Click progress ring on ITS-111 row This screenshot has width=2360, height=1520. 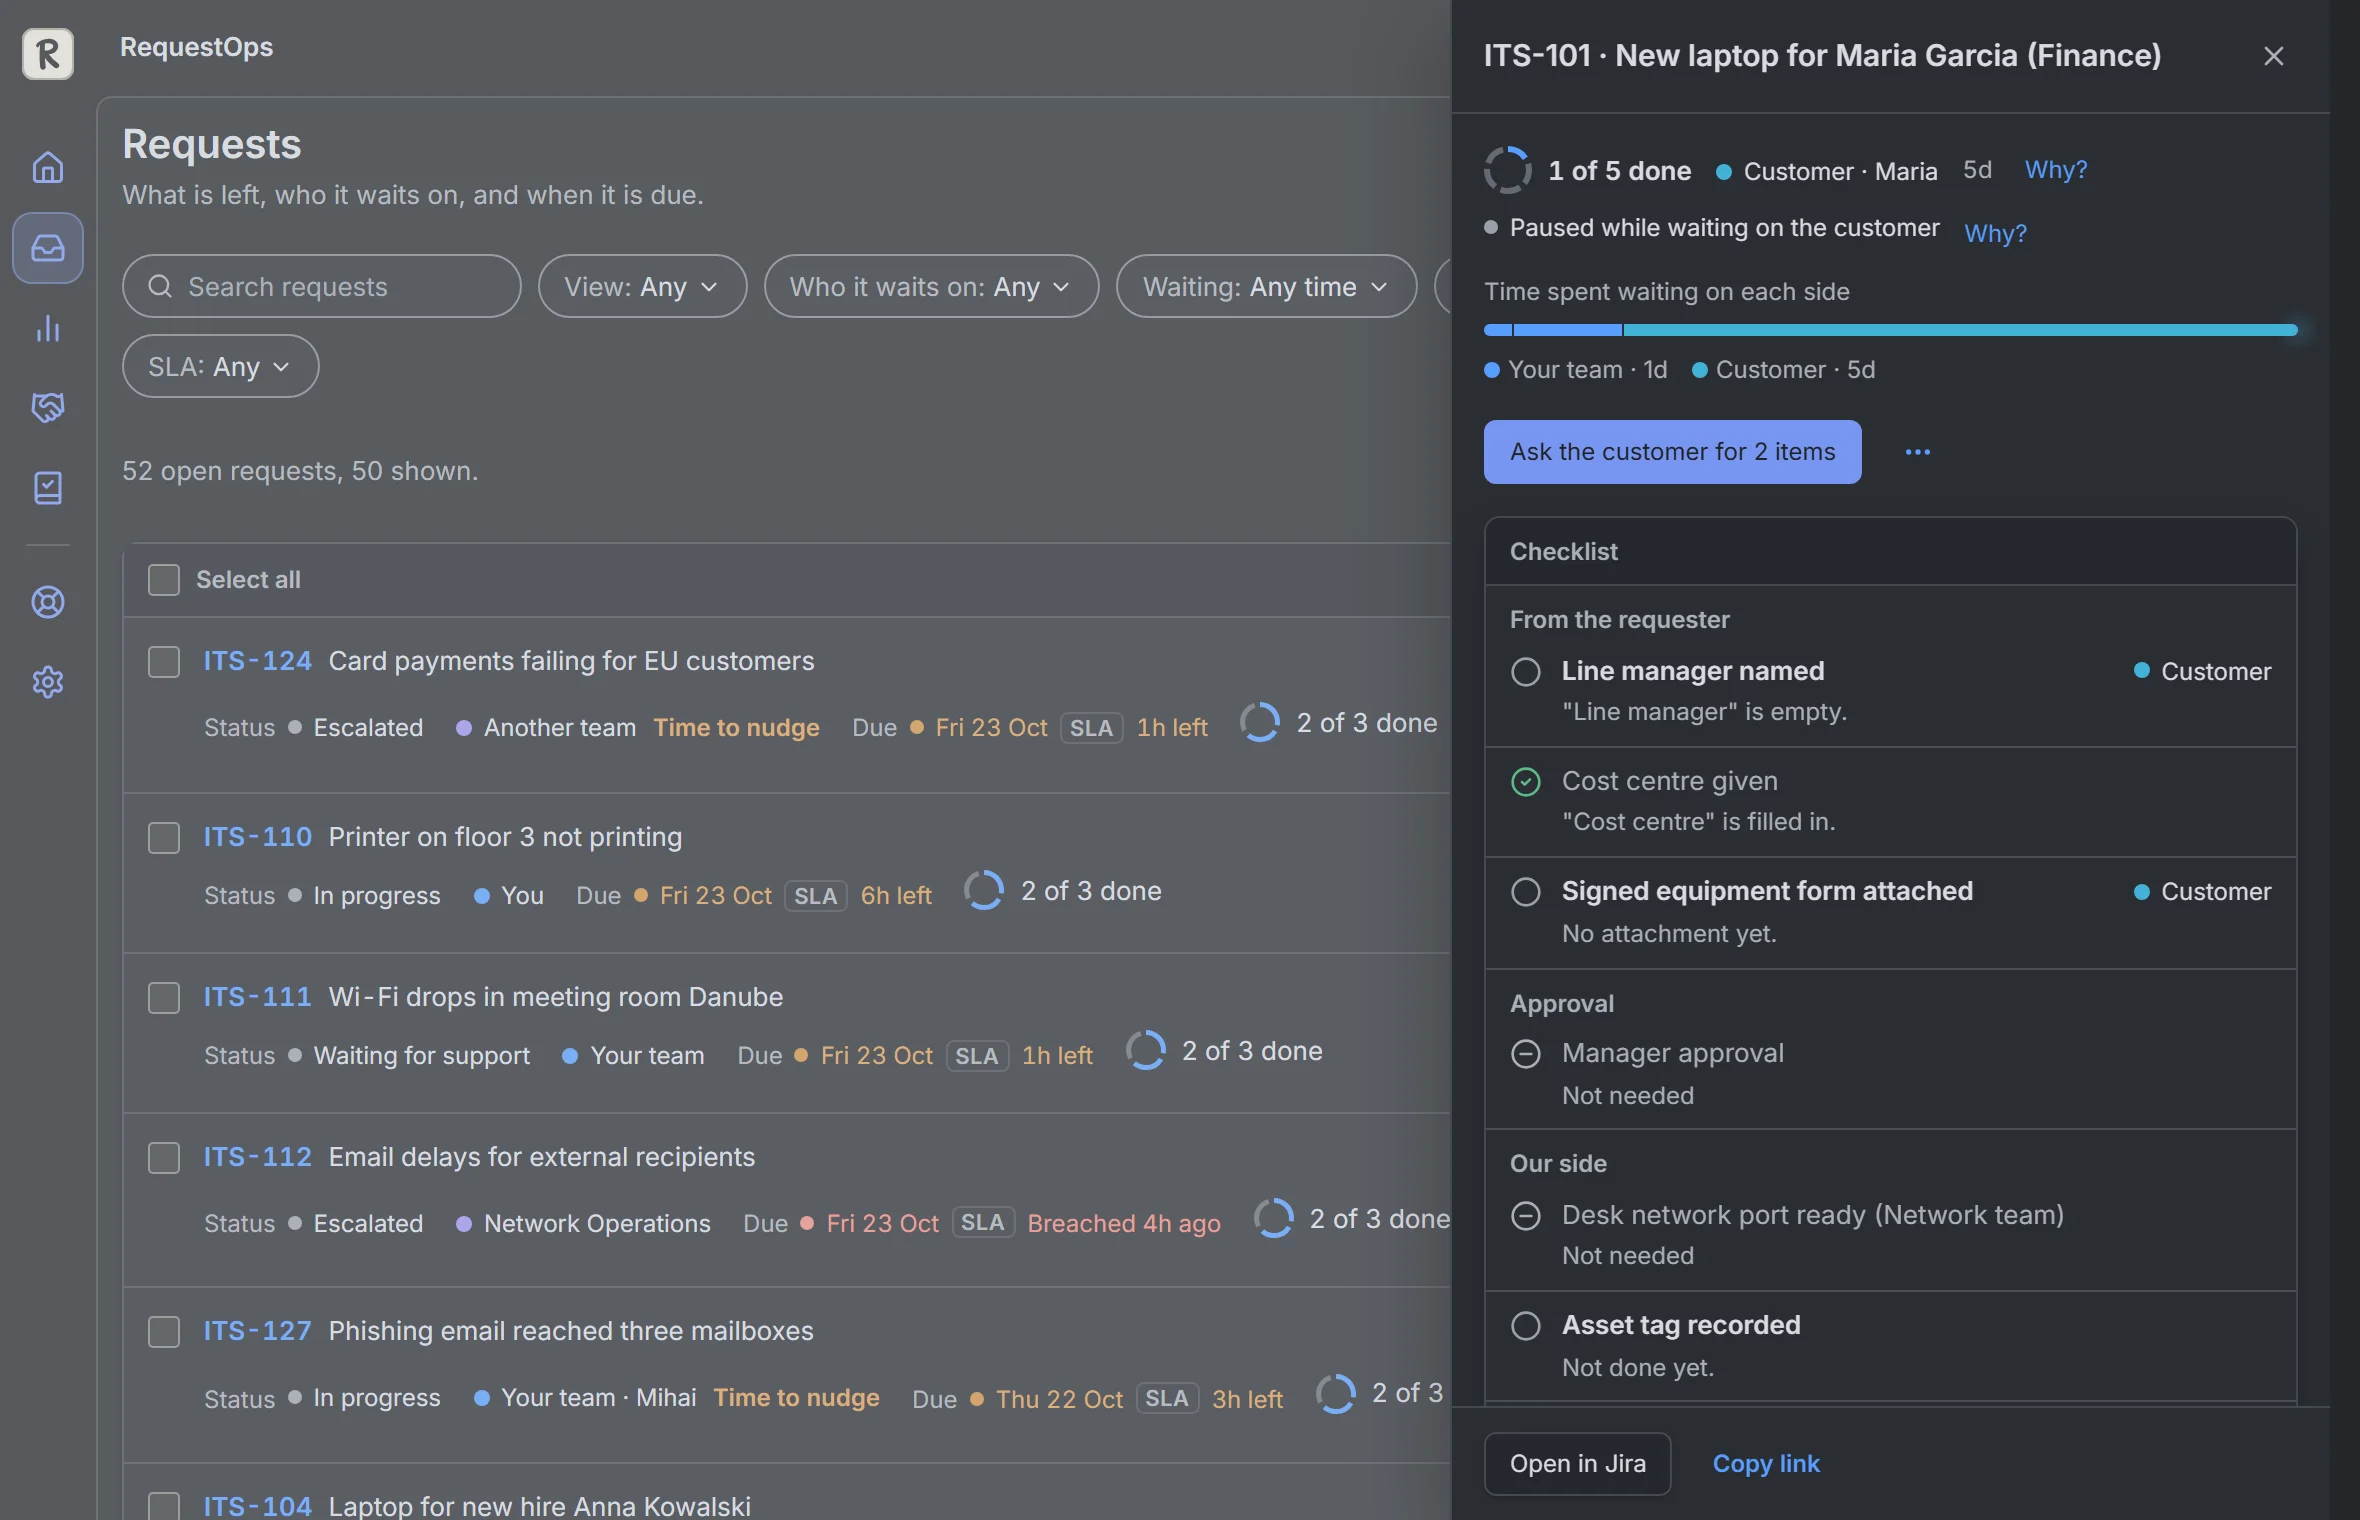[1145, 1050]
